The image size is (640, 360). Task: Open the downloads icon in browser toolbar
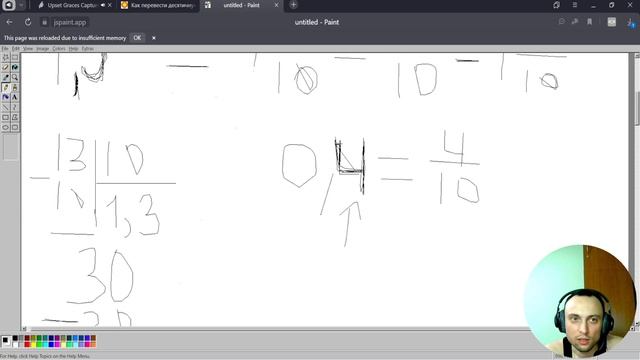pos(631,22)
